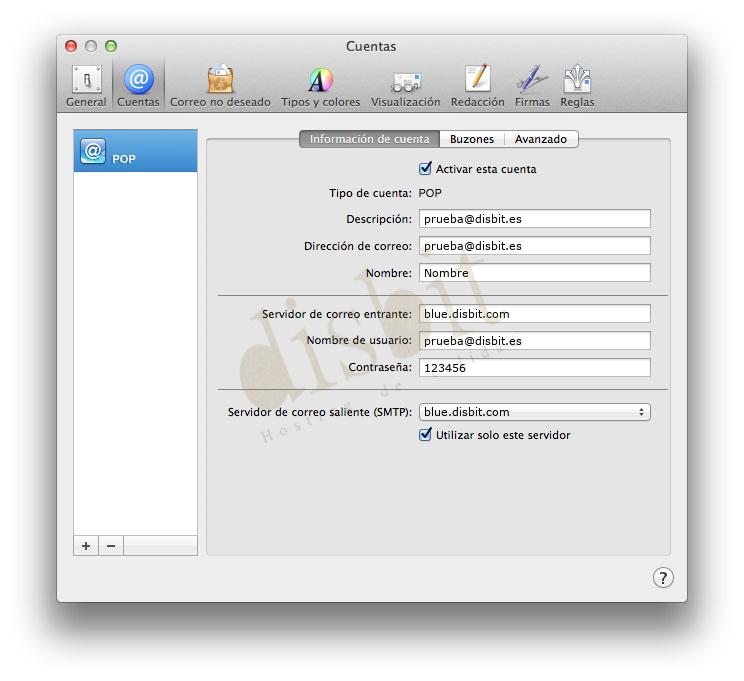The height and width of the screenshot is (681, 744).
Task: Open the Redacción preferences pane
Action: [x=477, y=86]
